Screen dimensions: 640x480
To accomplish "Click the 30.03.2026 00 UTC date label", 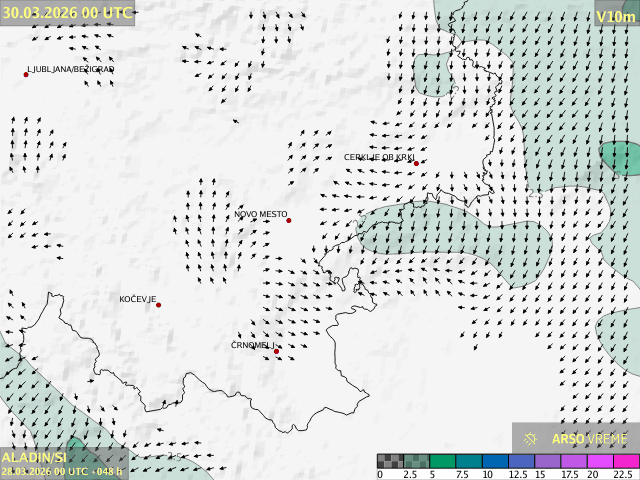I will tap(67, 13).
